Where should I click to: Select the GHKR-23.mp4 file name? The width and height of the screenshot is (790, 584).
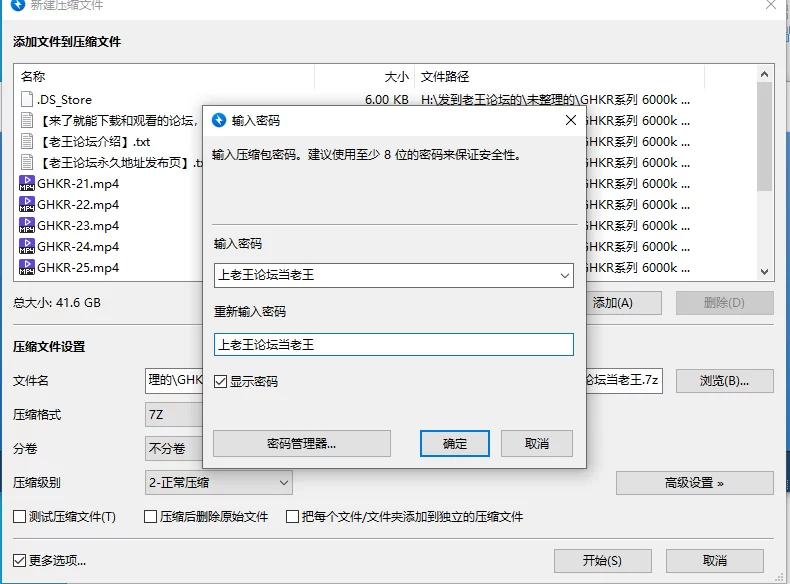pyautogui.click(x=78, y=225)
